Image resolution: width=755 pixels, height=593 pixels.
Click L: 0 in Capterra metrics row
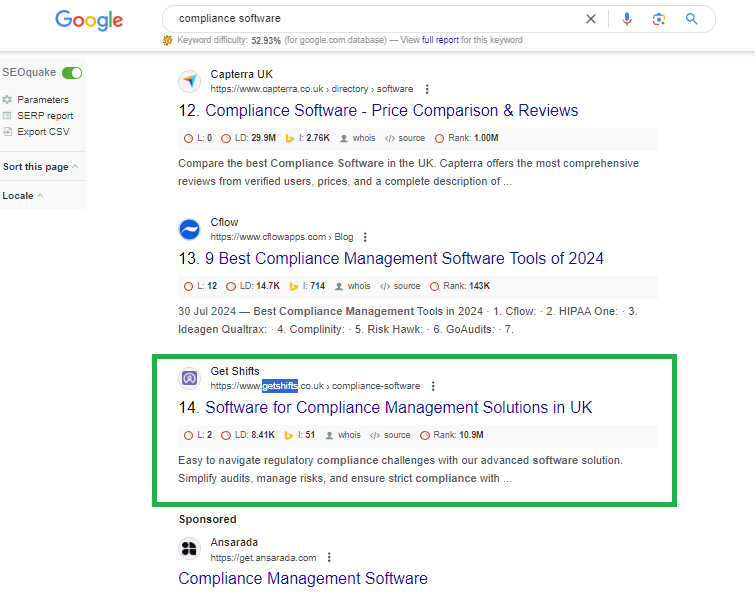[x=198, y=138]
